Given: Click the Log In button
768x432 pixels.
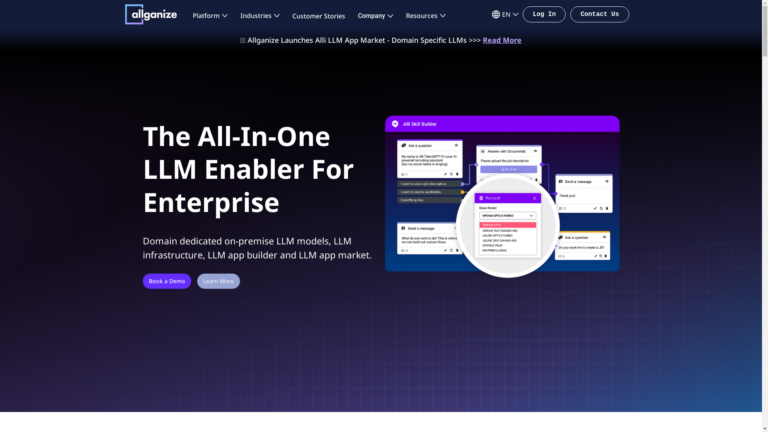Looking at the screenshot, I should 544,15.
